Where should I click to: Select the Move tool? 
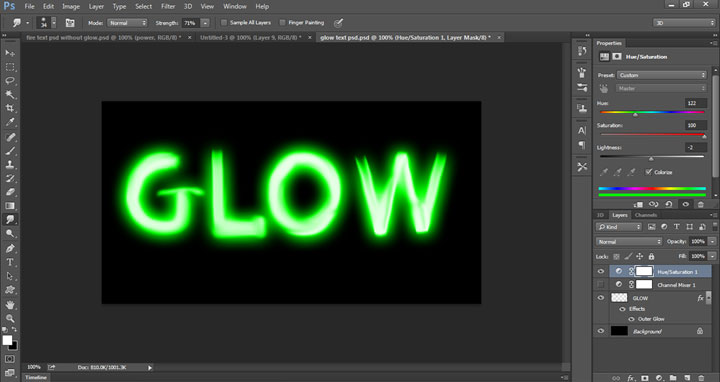pyautogui.click(x=10, y=53)
